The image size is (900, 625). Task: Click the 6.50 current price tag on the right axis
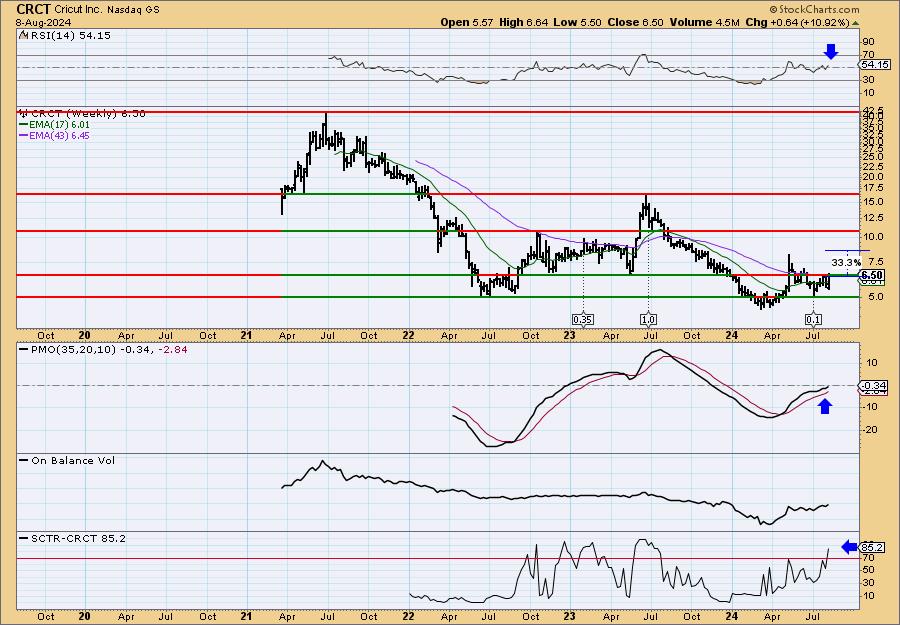(872, 275)
